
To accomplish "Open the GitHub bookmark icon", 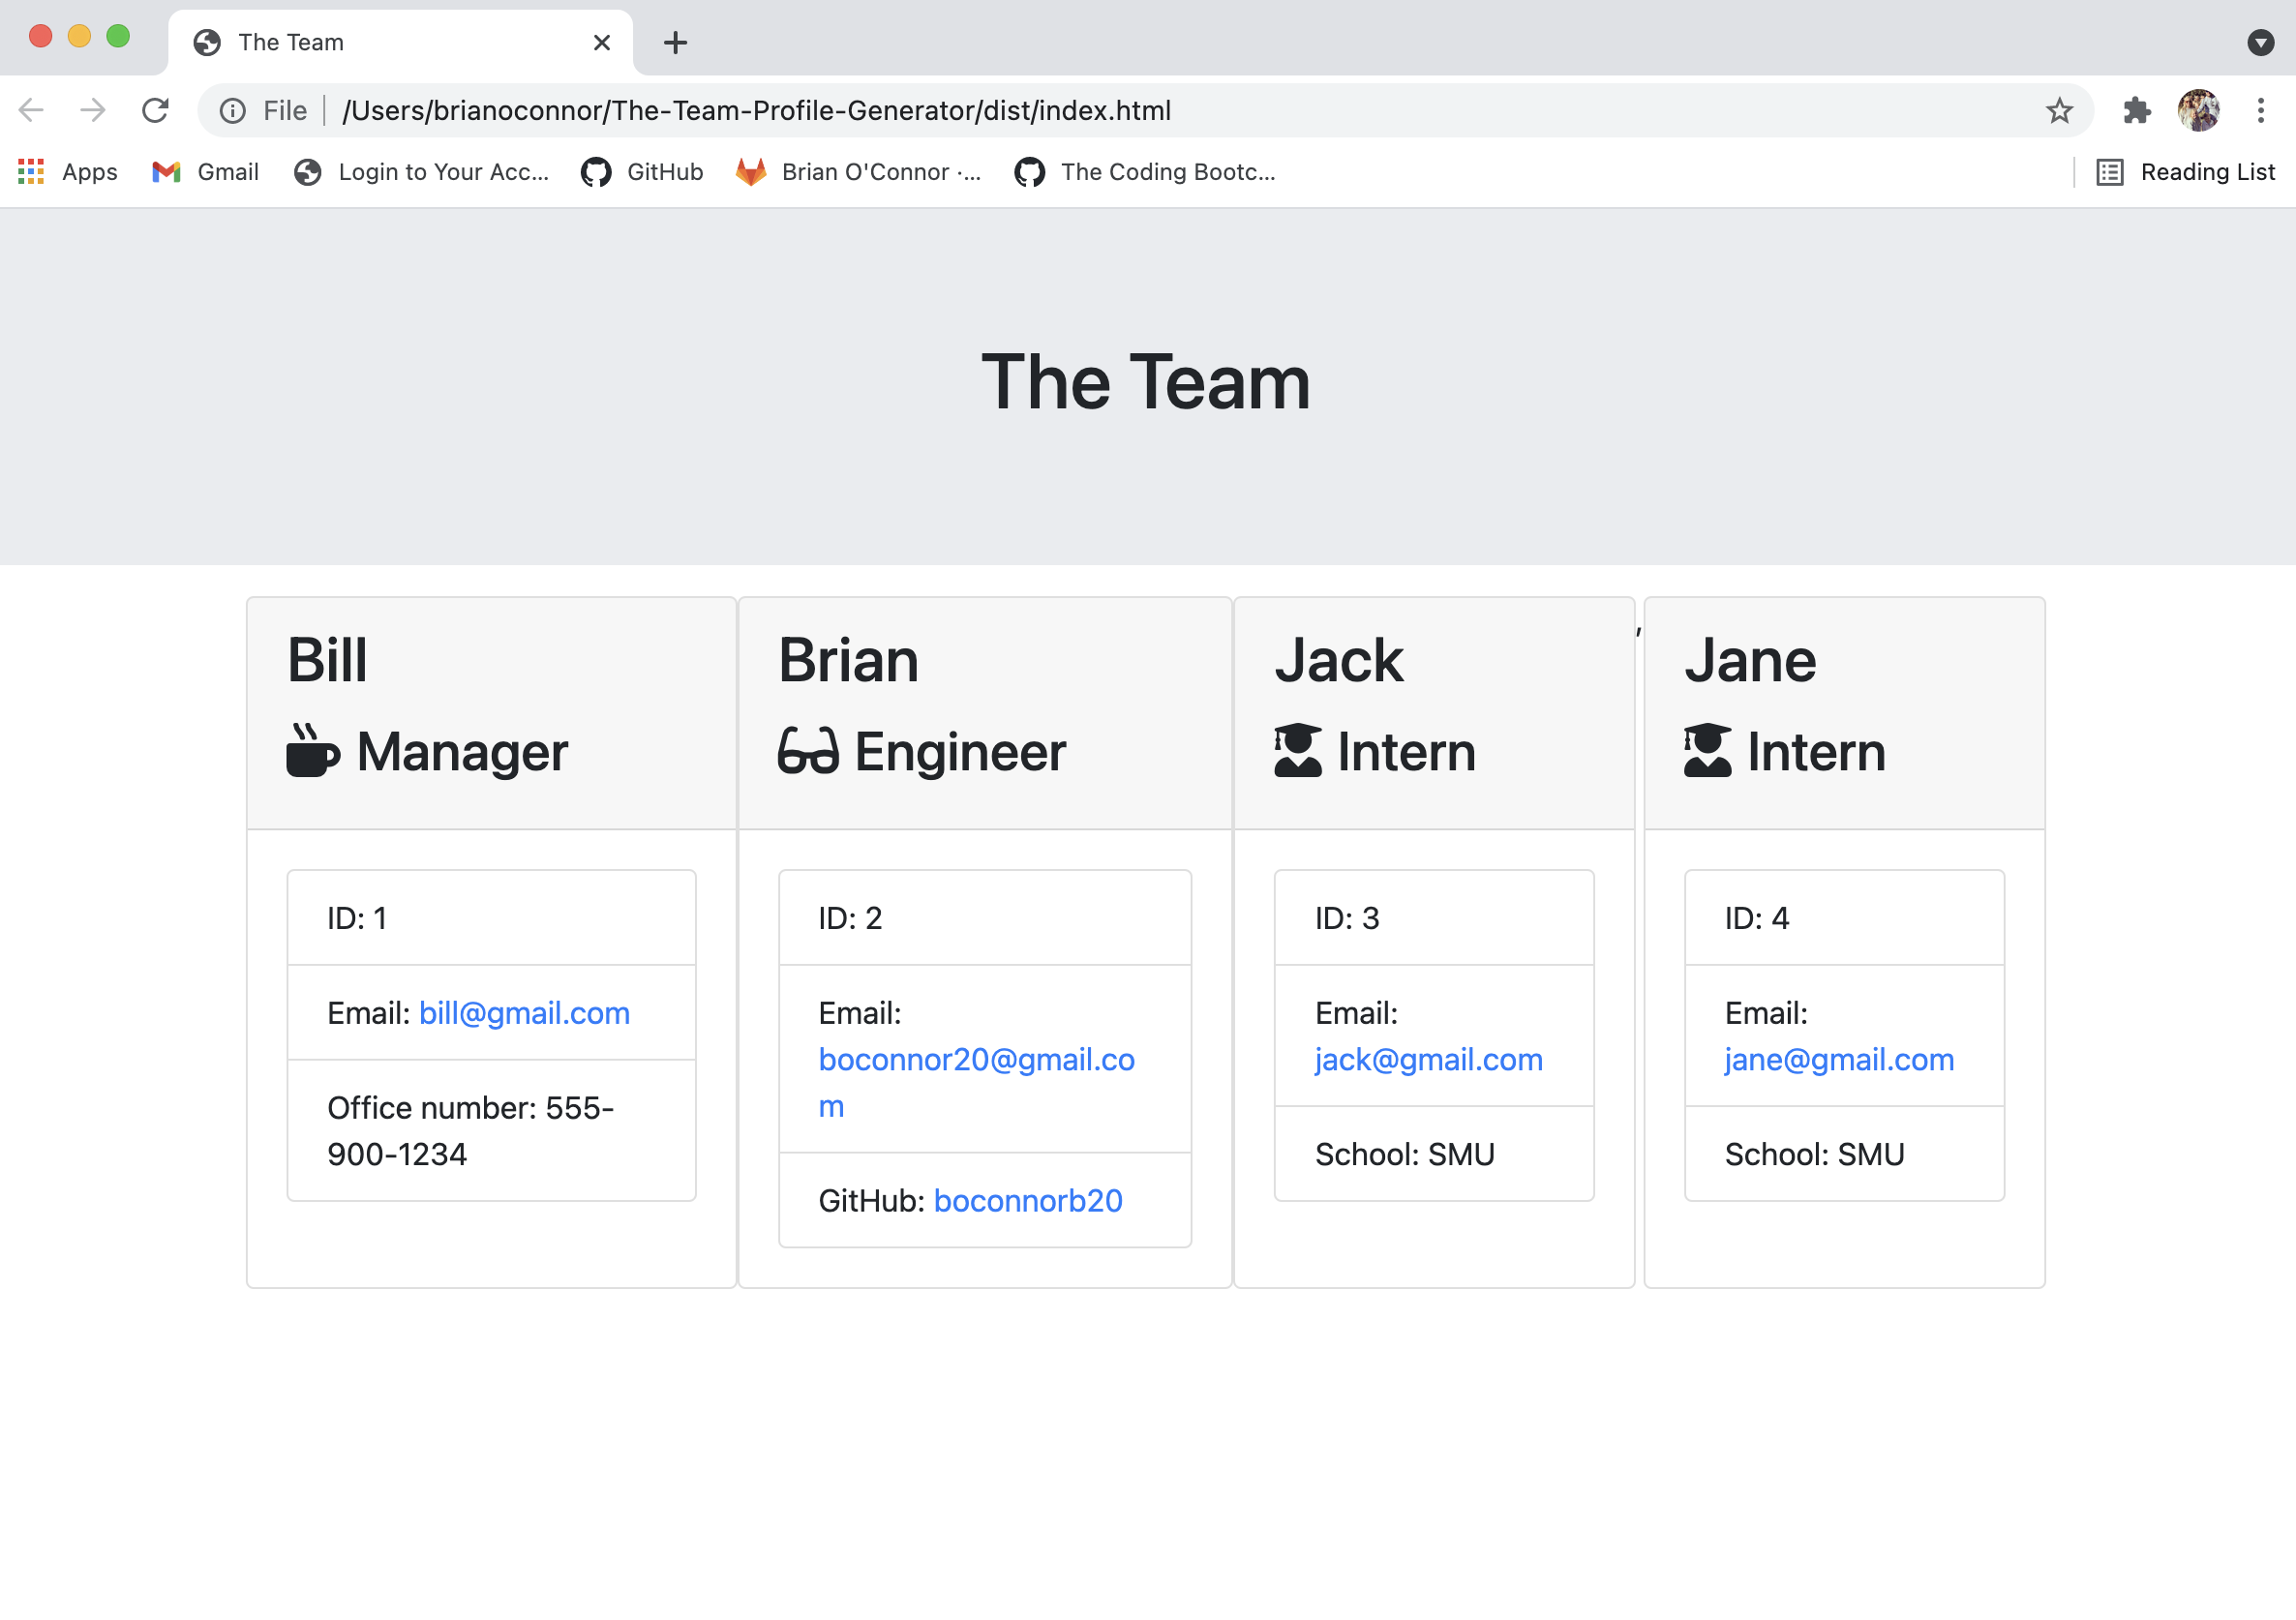I will (596, 171).
